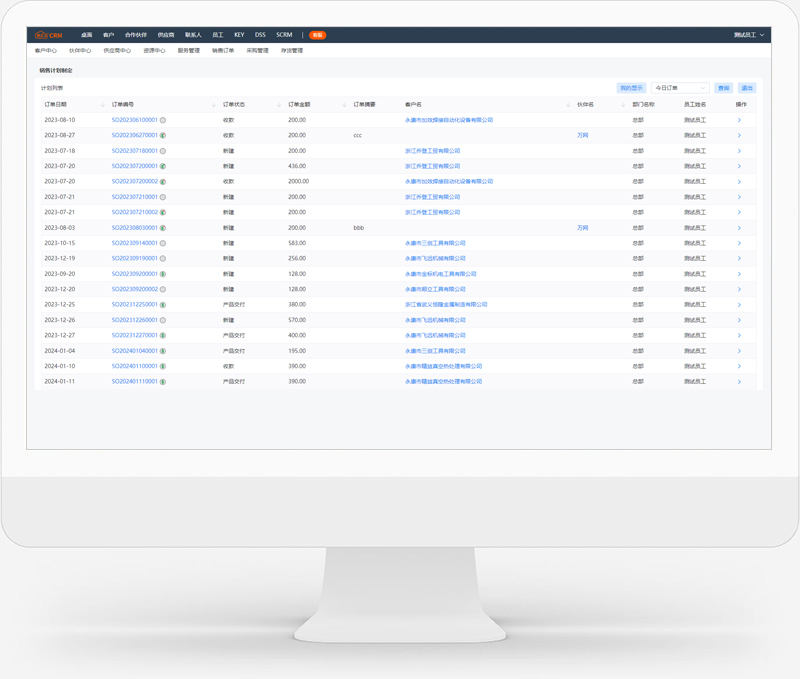Click the 查询 button
The image size is (800, 679).
pyautogui.click(x=723, y=88)
